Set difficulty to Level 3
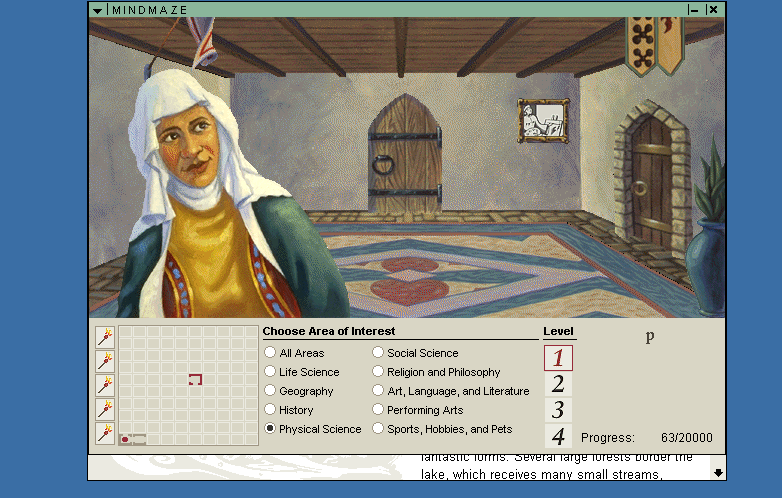The height and width of the screenshot is (498, 782). [x=558, y=410]
